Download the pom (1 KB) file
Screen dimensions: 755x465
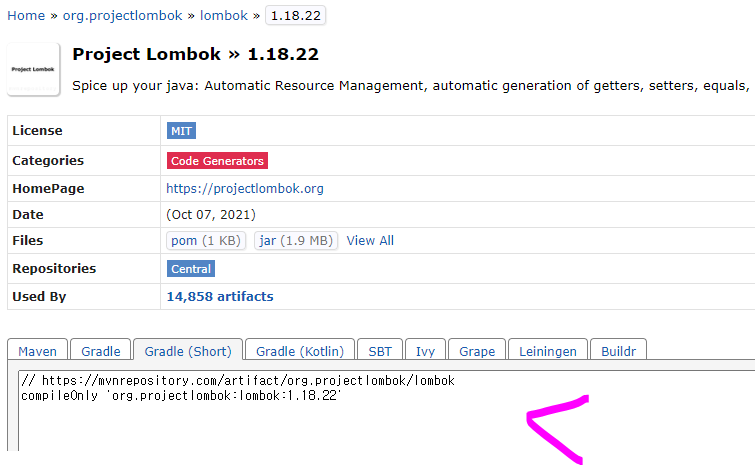click(x=206, y=241)
